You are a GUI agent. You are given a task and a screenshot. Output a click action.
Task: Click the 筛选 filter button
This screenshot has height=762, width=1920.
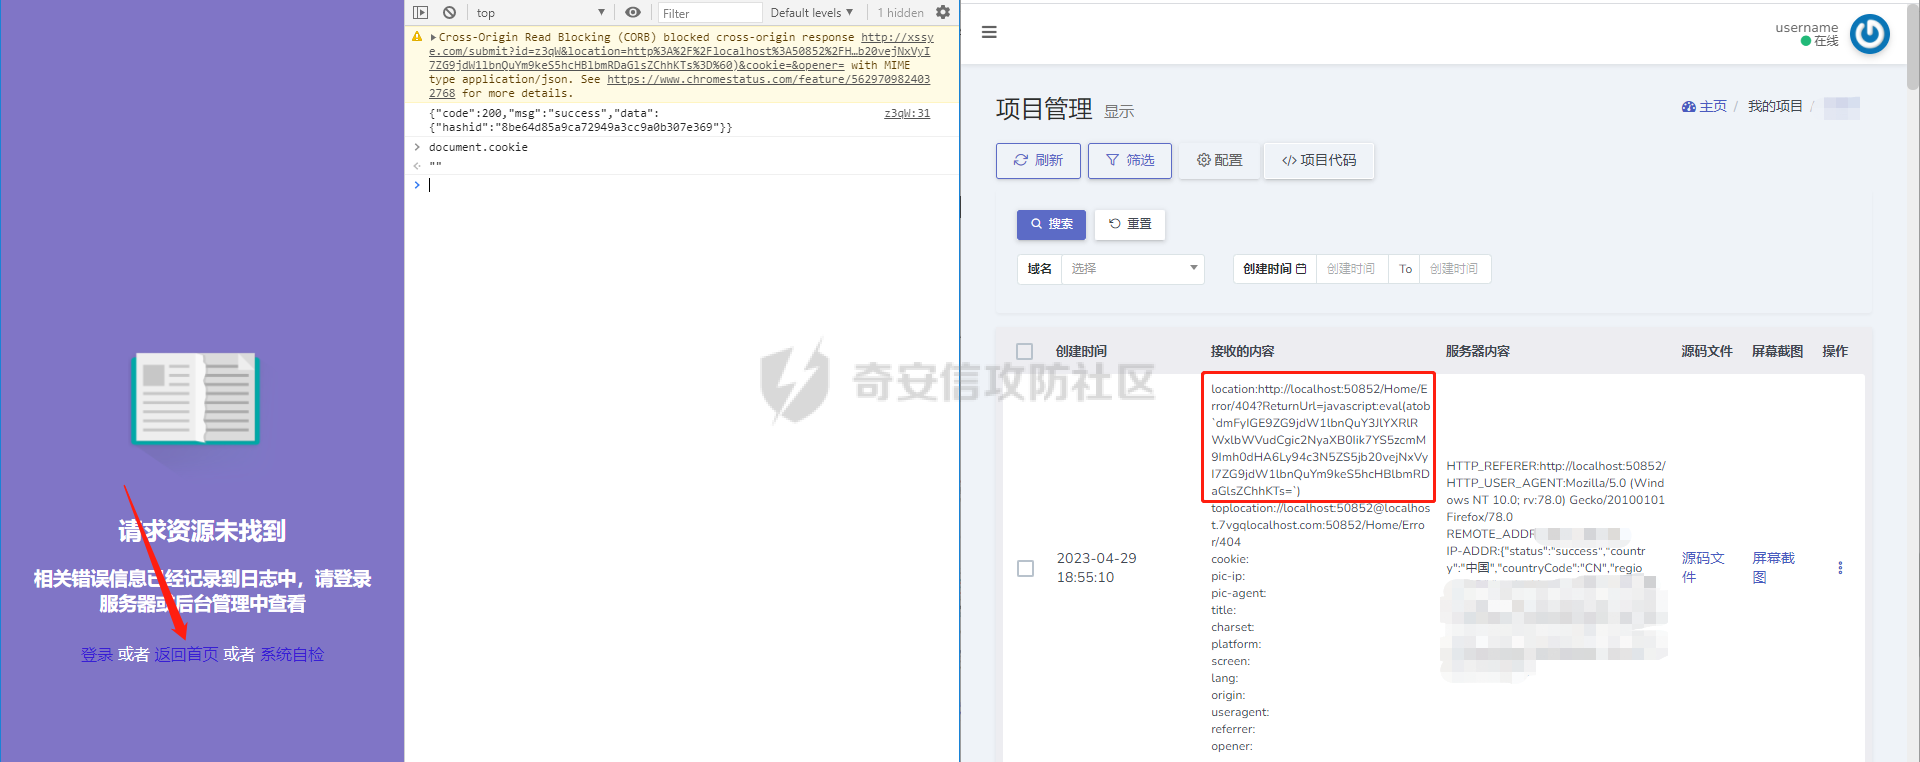click(x=1130, y=160)
